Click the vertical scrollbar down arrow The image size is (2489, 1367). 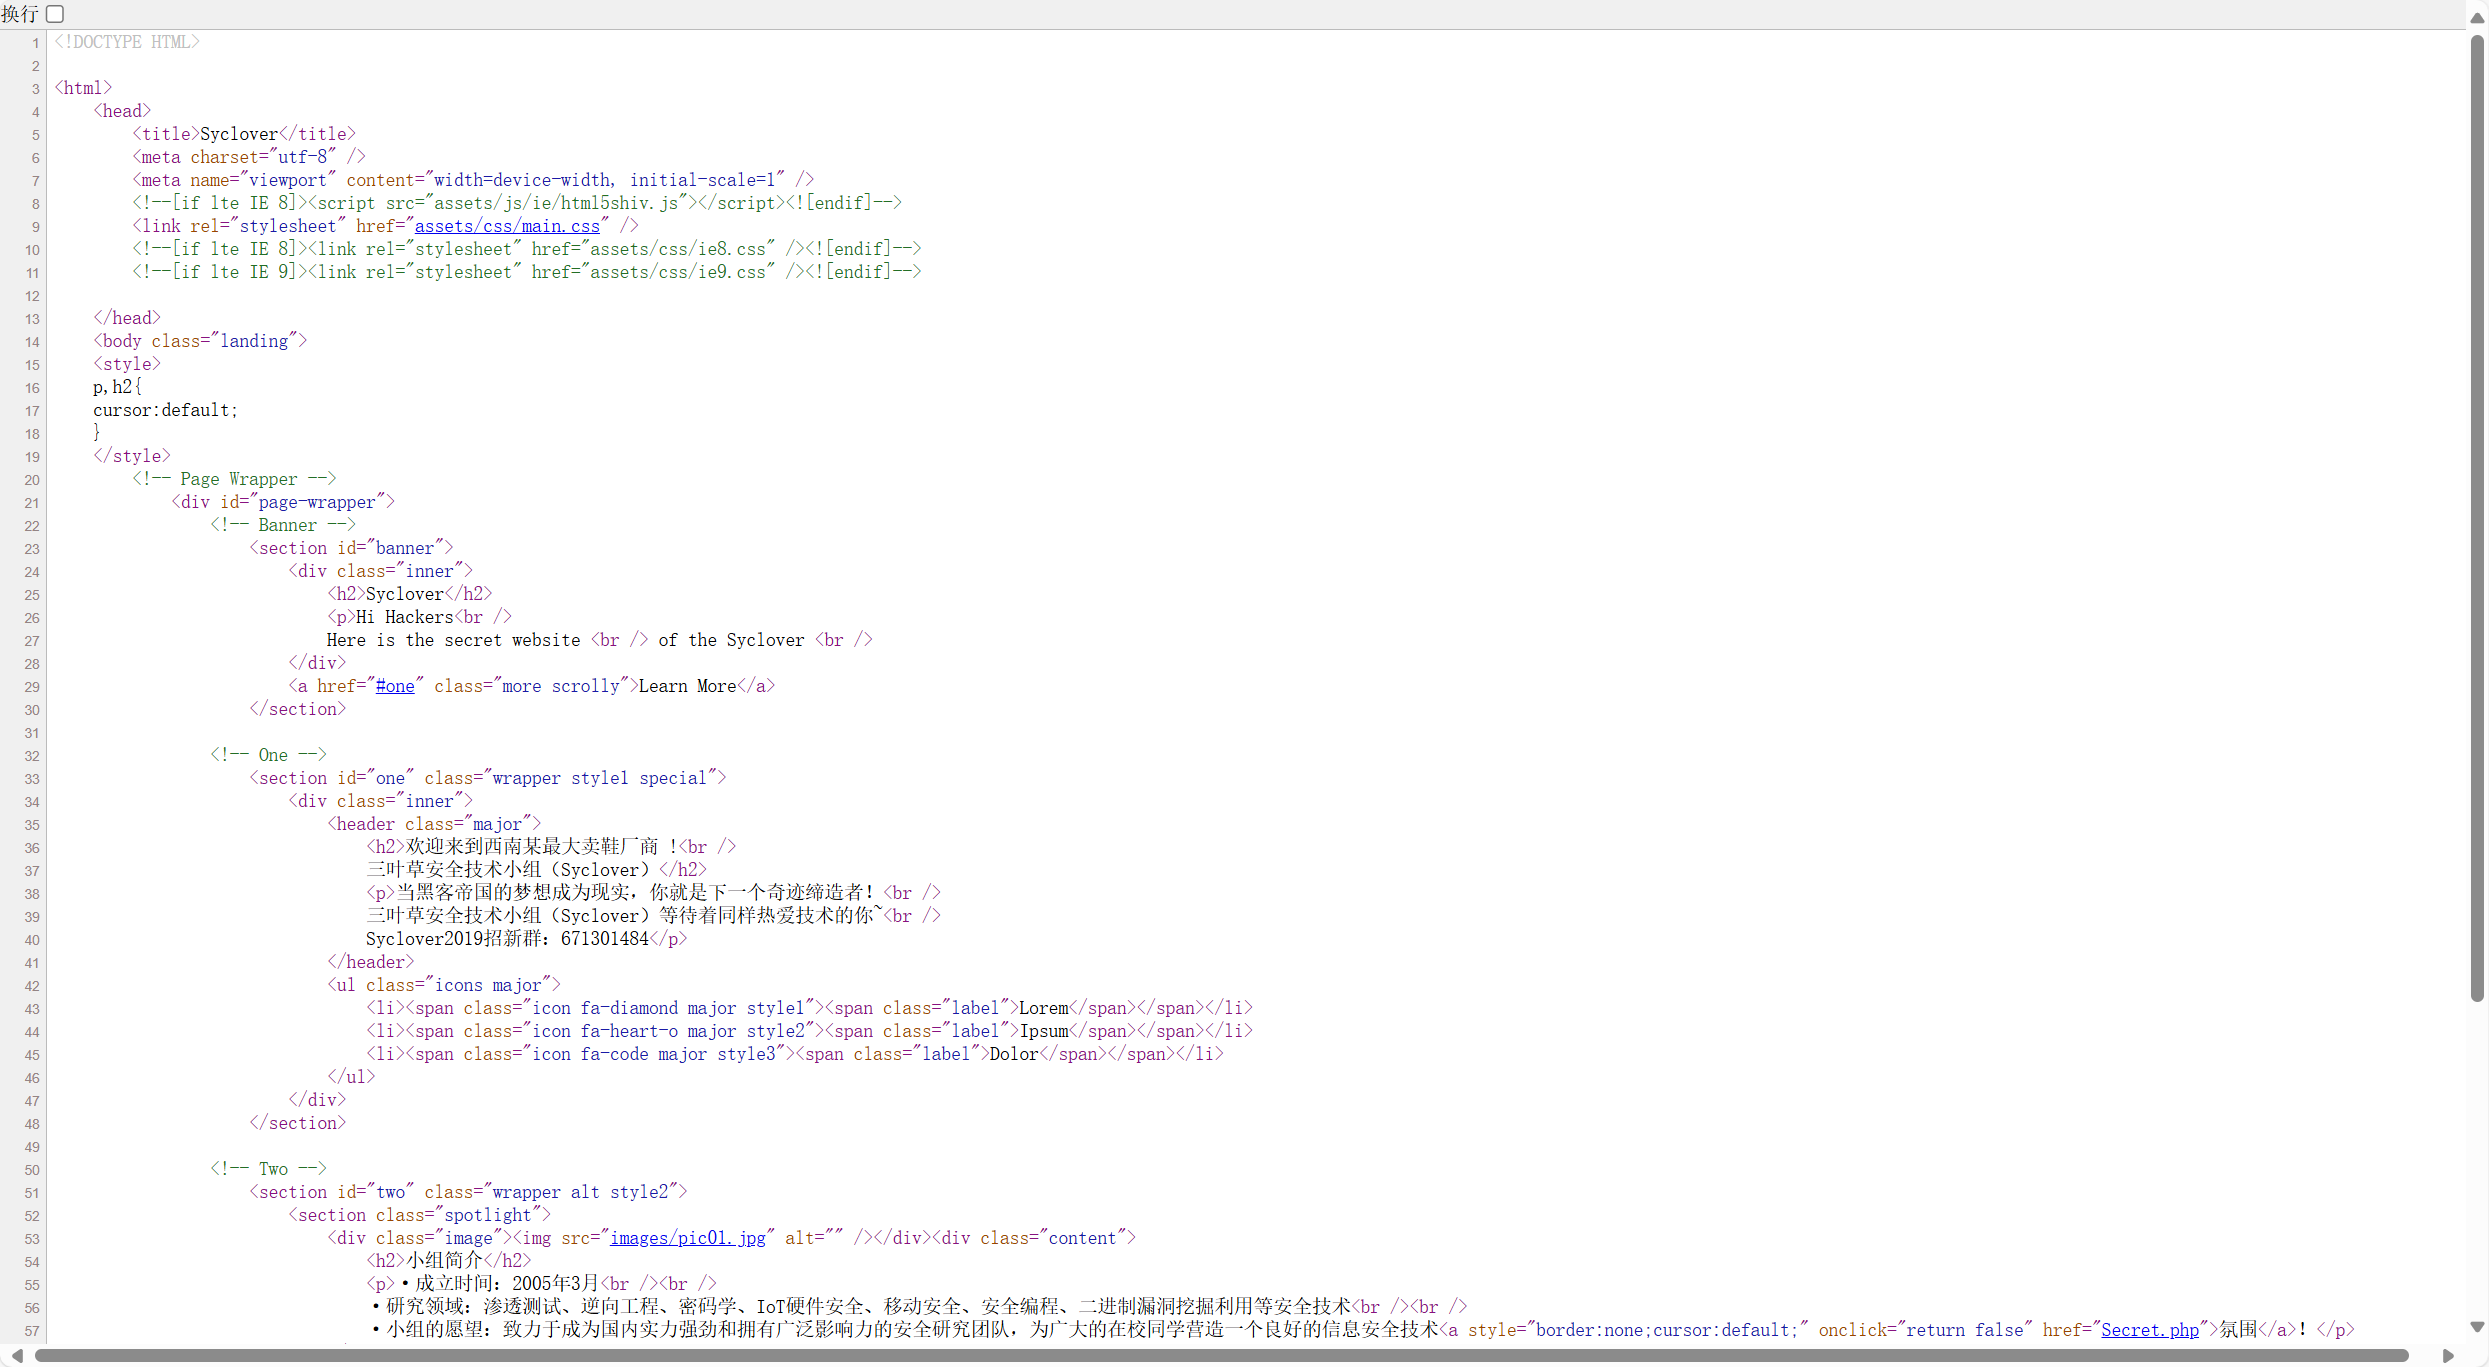coord(2477,1327)
